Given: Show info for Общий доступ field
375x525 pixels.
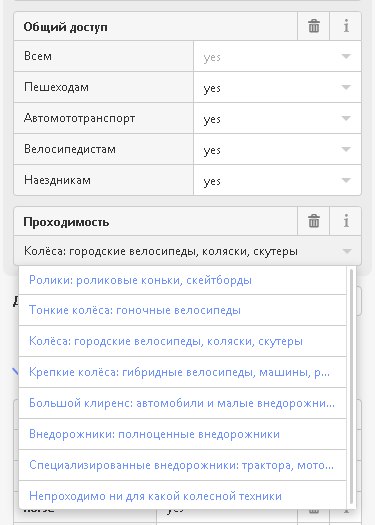Looking at the screenshot, I should pos(346,26).
